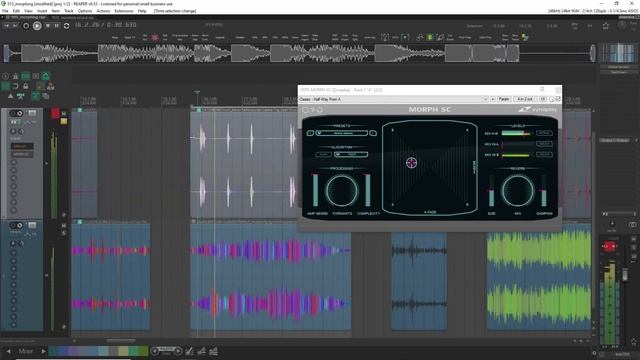Click the left arrow before Mixer tab
640x360 pixels.
[x=8, y=351]
